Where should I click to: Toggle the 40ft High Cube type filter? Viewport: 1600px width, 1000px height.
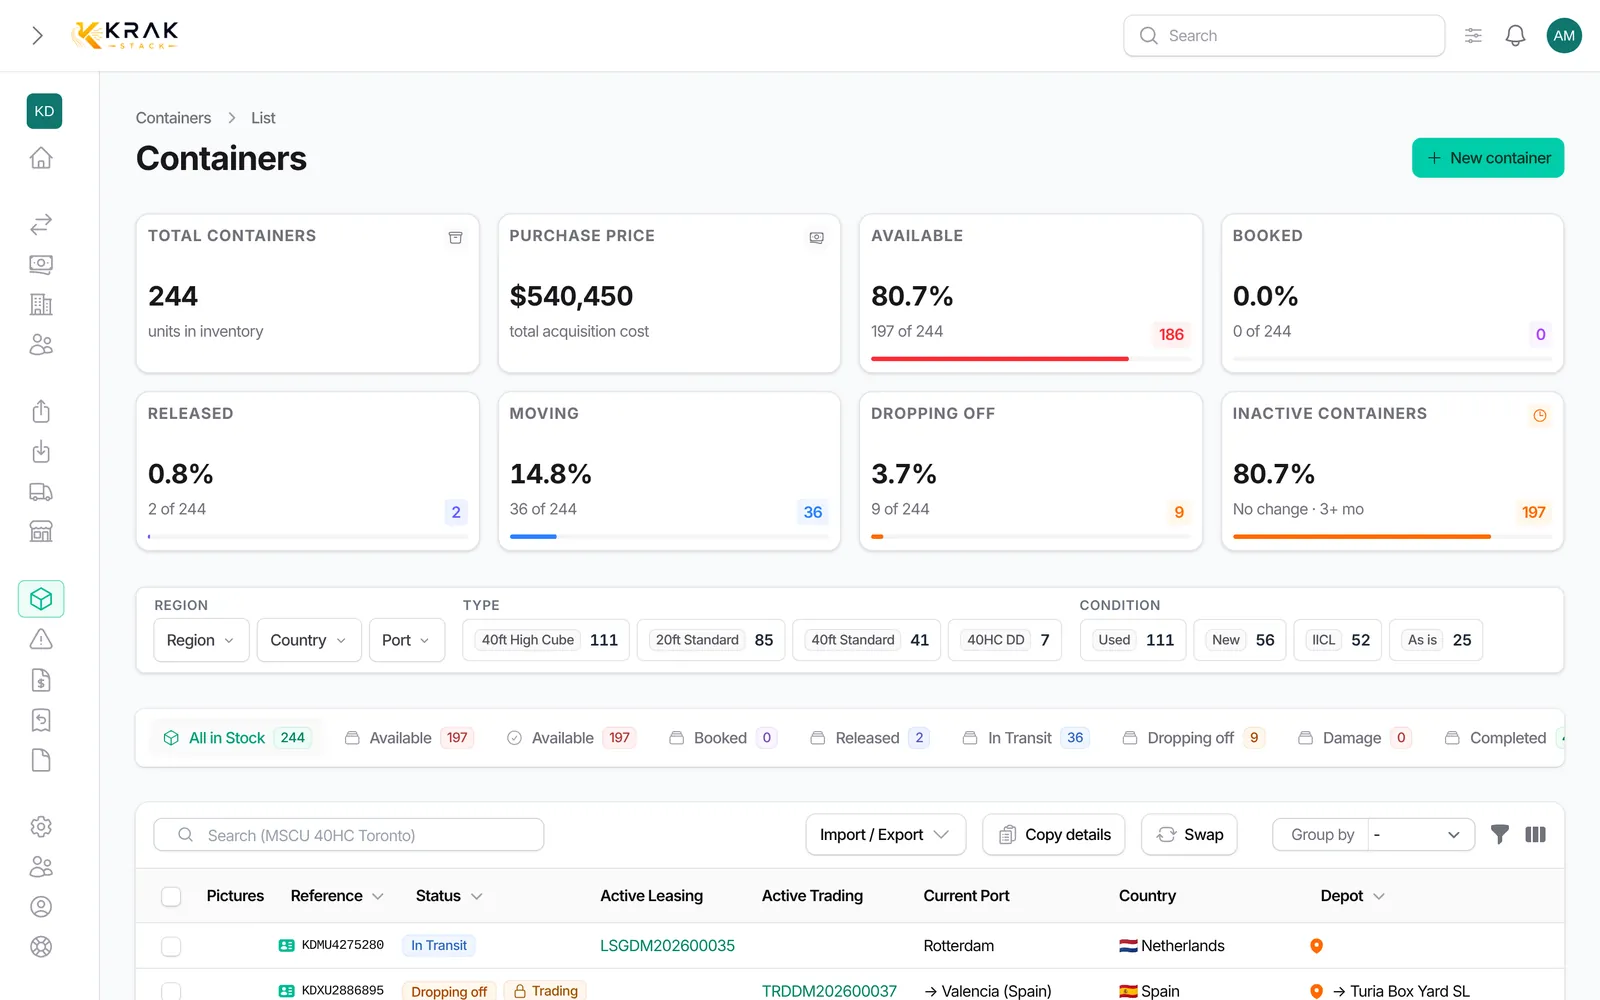(x=546, y=640)
